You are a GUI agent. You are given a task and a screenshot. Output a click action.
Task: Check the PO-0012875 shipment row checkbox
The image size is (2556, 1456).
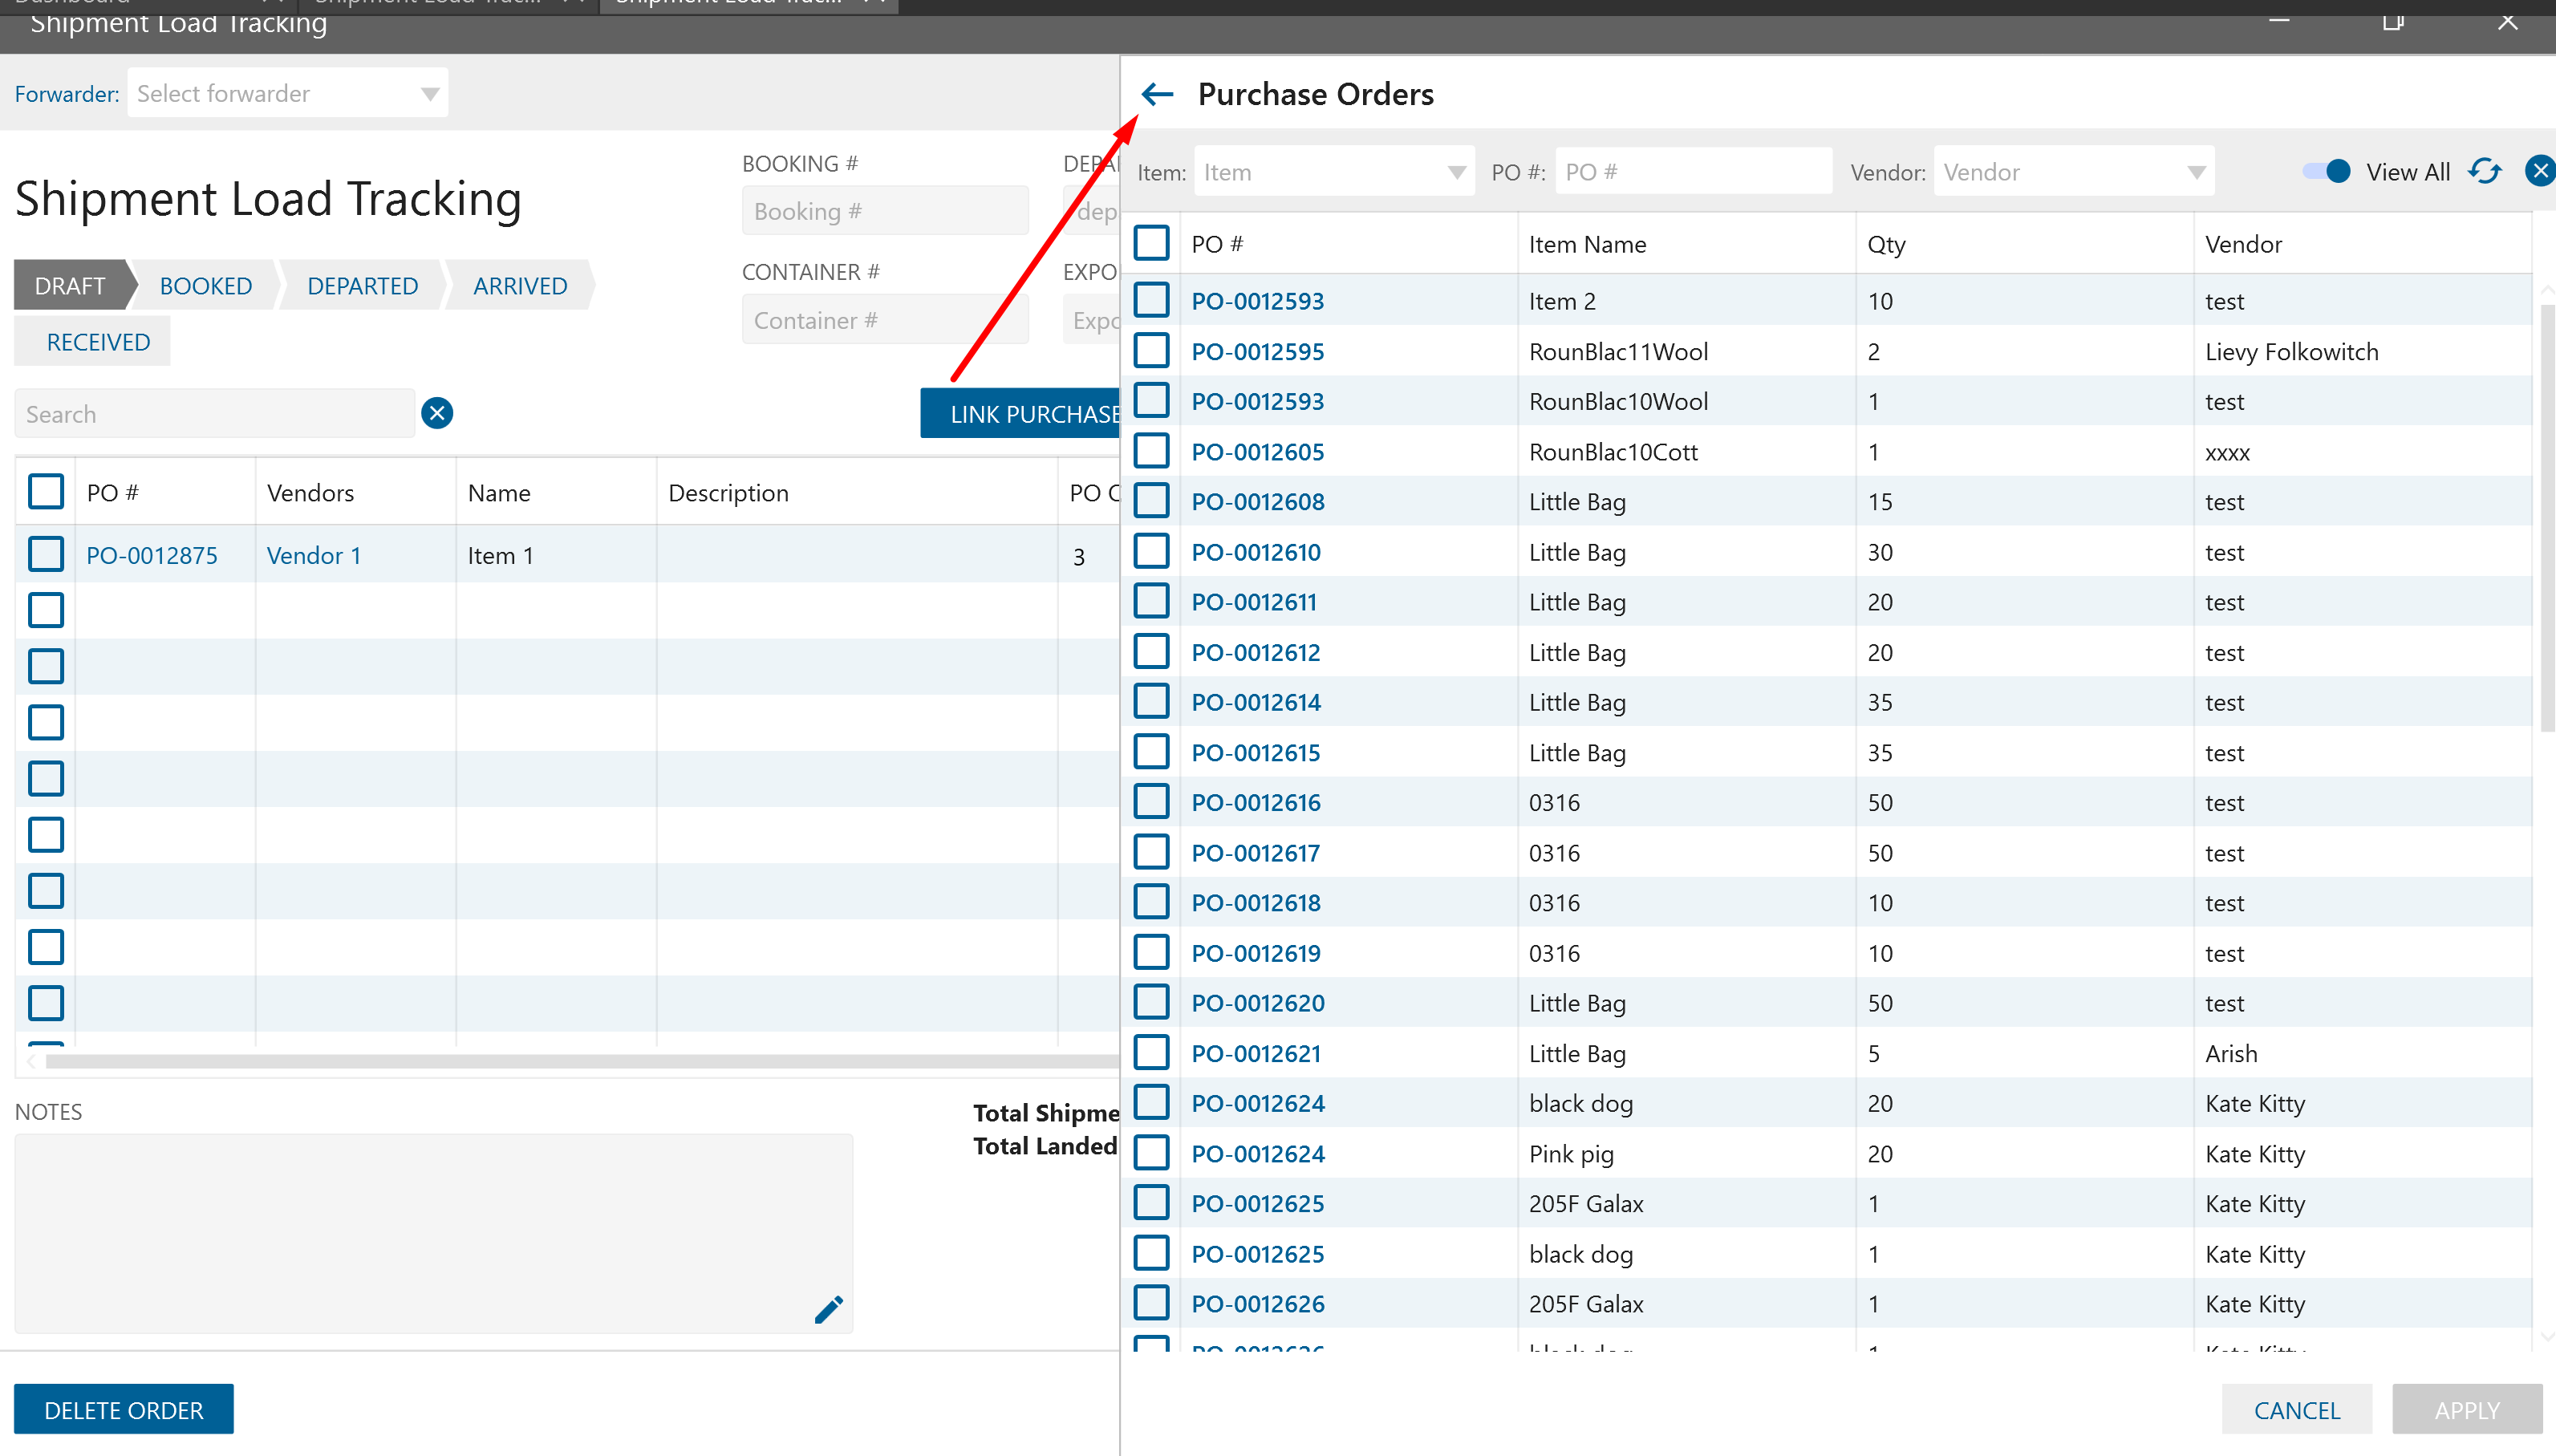[46, 555]
